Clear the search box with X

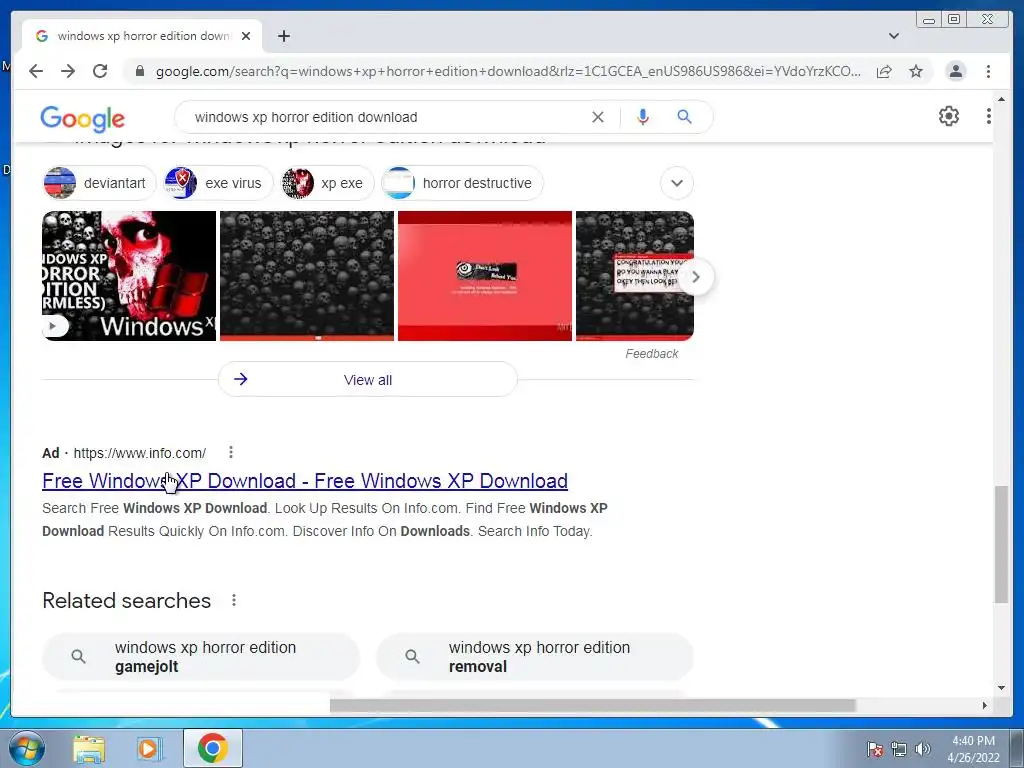click(x=598, y=117)
